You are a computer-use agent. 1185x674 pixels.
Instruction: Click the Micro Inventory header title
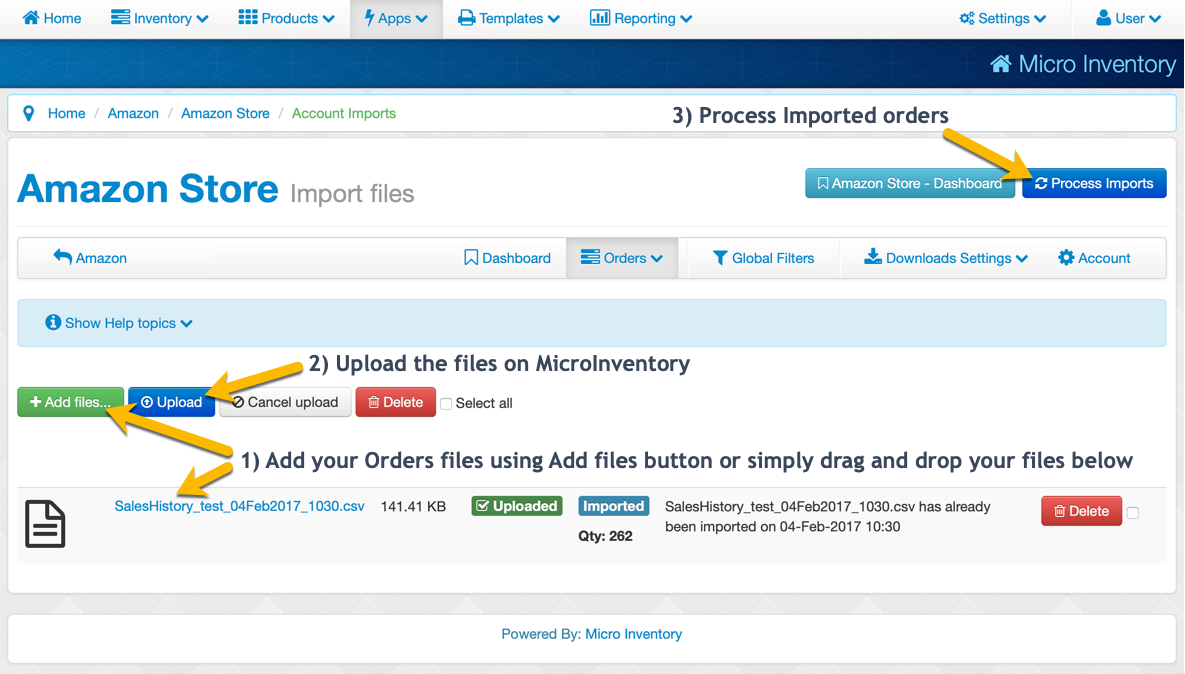click(x=1097, y=64)
